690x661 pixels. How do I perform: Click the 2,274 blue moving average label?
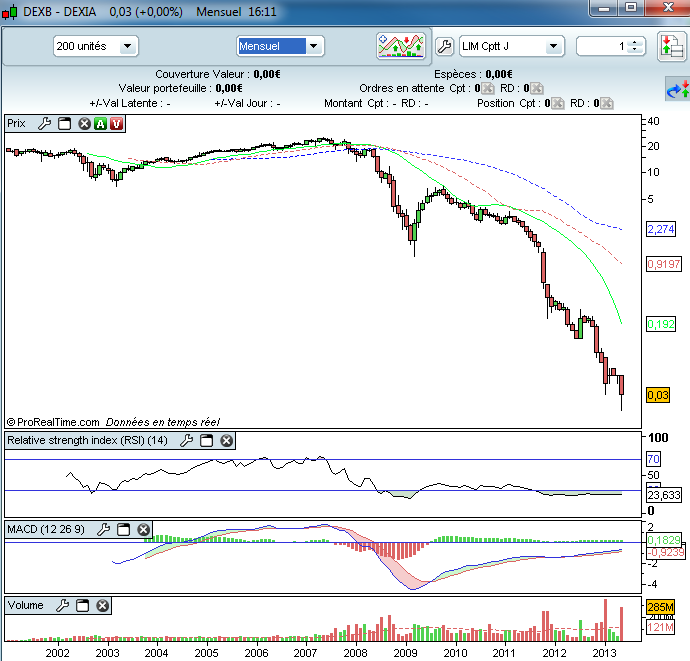point(661,229)
